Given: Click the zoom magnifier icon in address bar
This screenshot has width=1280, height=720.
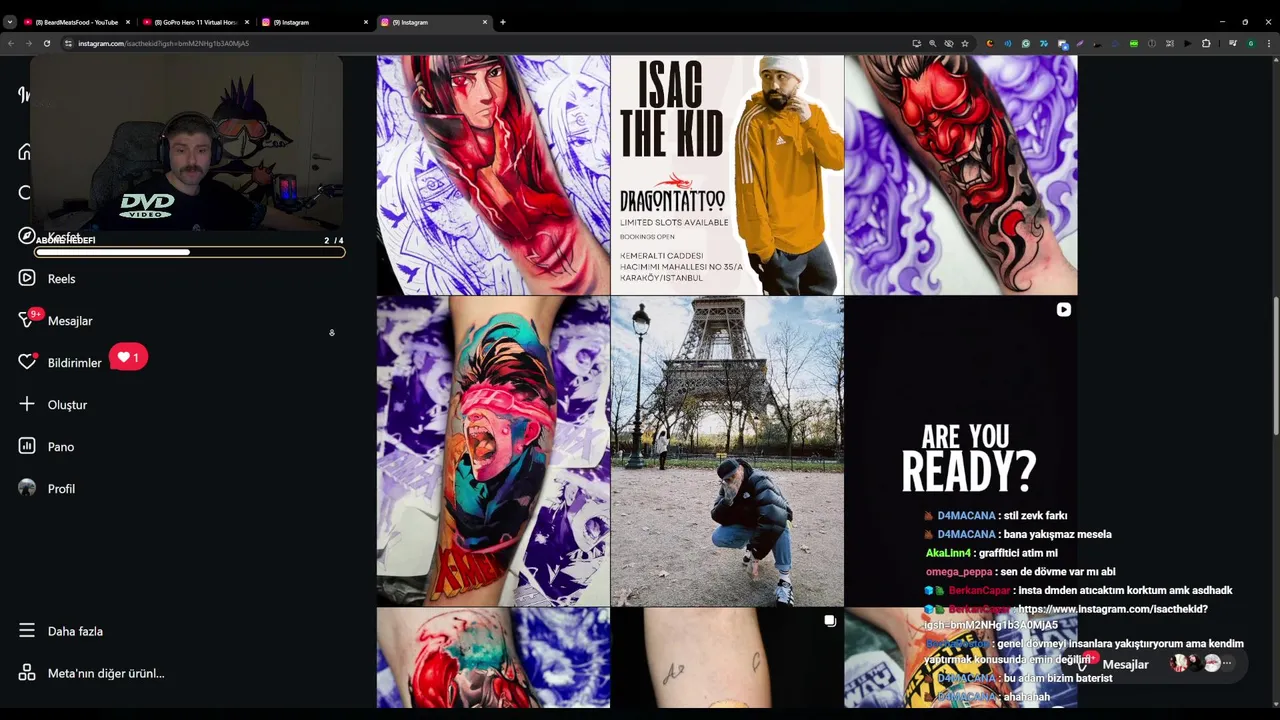Looking at the screenshot, I should coord(933,43).
